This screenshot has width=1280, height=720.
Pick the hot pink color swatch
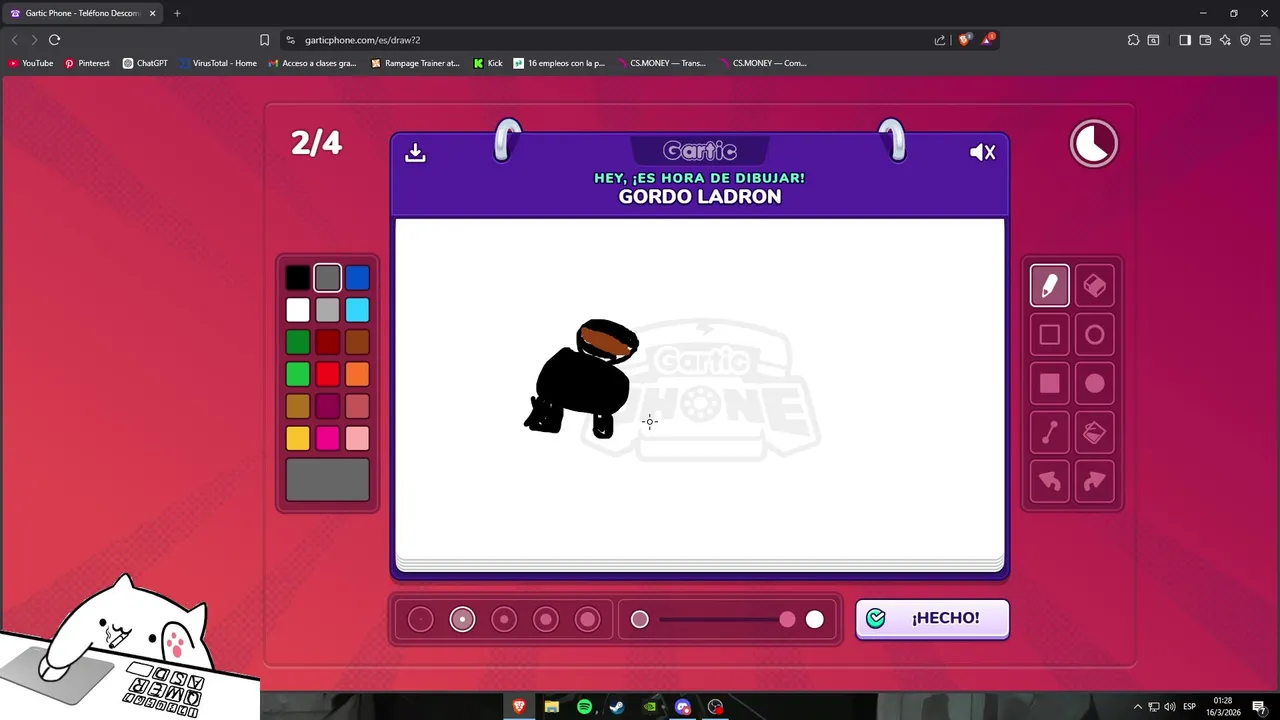point(328,438)
